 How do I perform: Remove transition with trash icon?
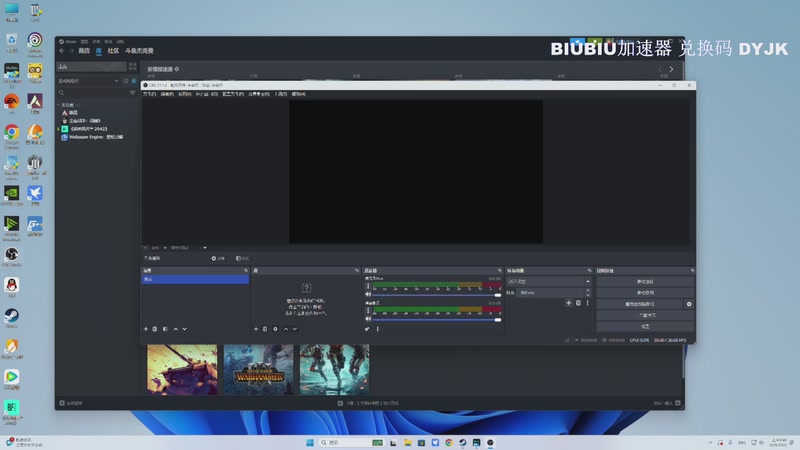tap(578, 303)
